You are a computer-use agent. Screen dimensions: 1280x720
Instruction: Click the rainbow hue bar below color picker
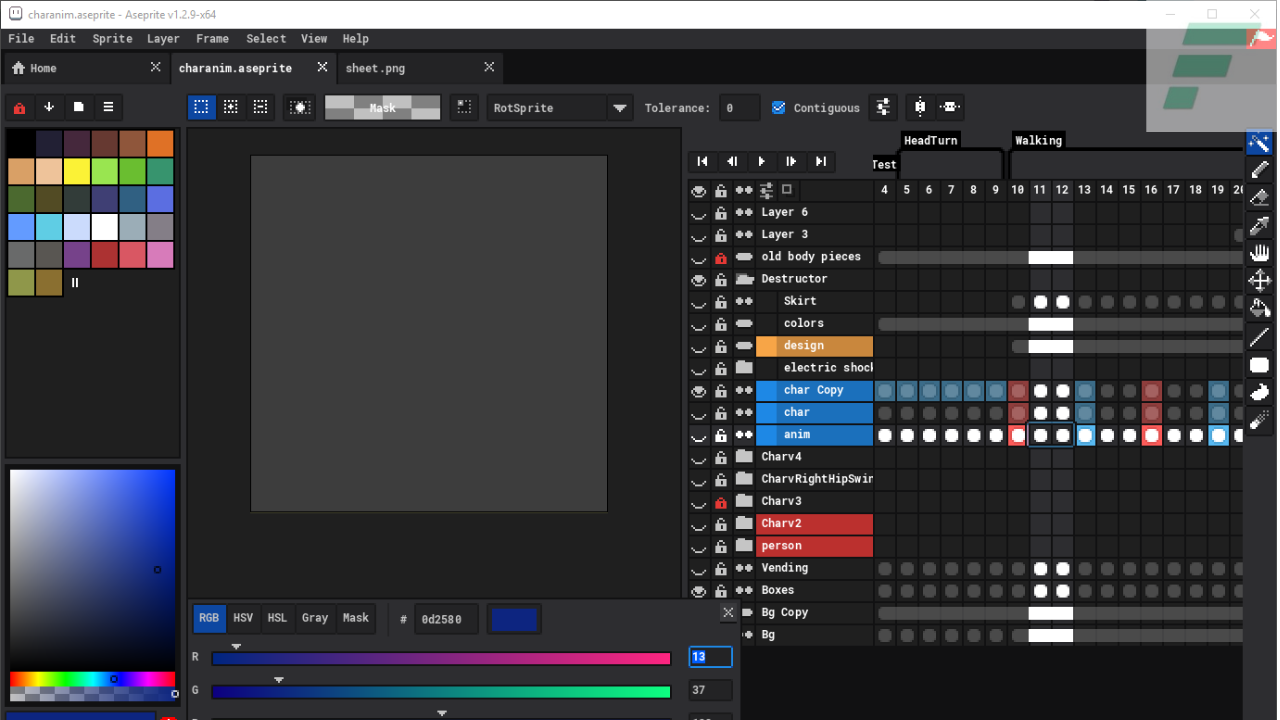(93, 679)
